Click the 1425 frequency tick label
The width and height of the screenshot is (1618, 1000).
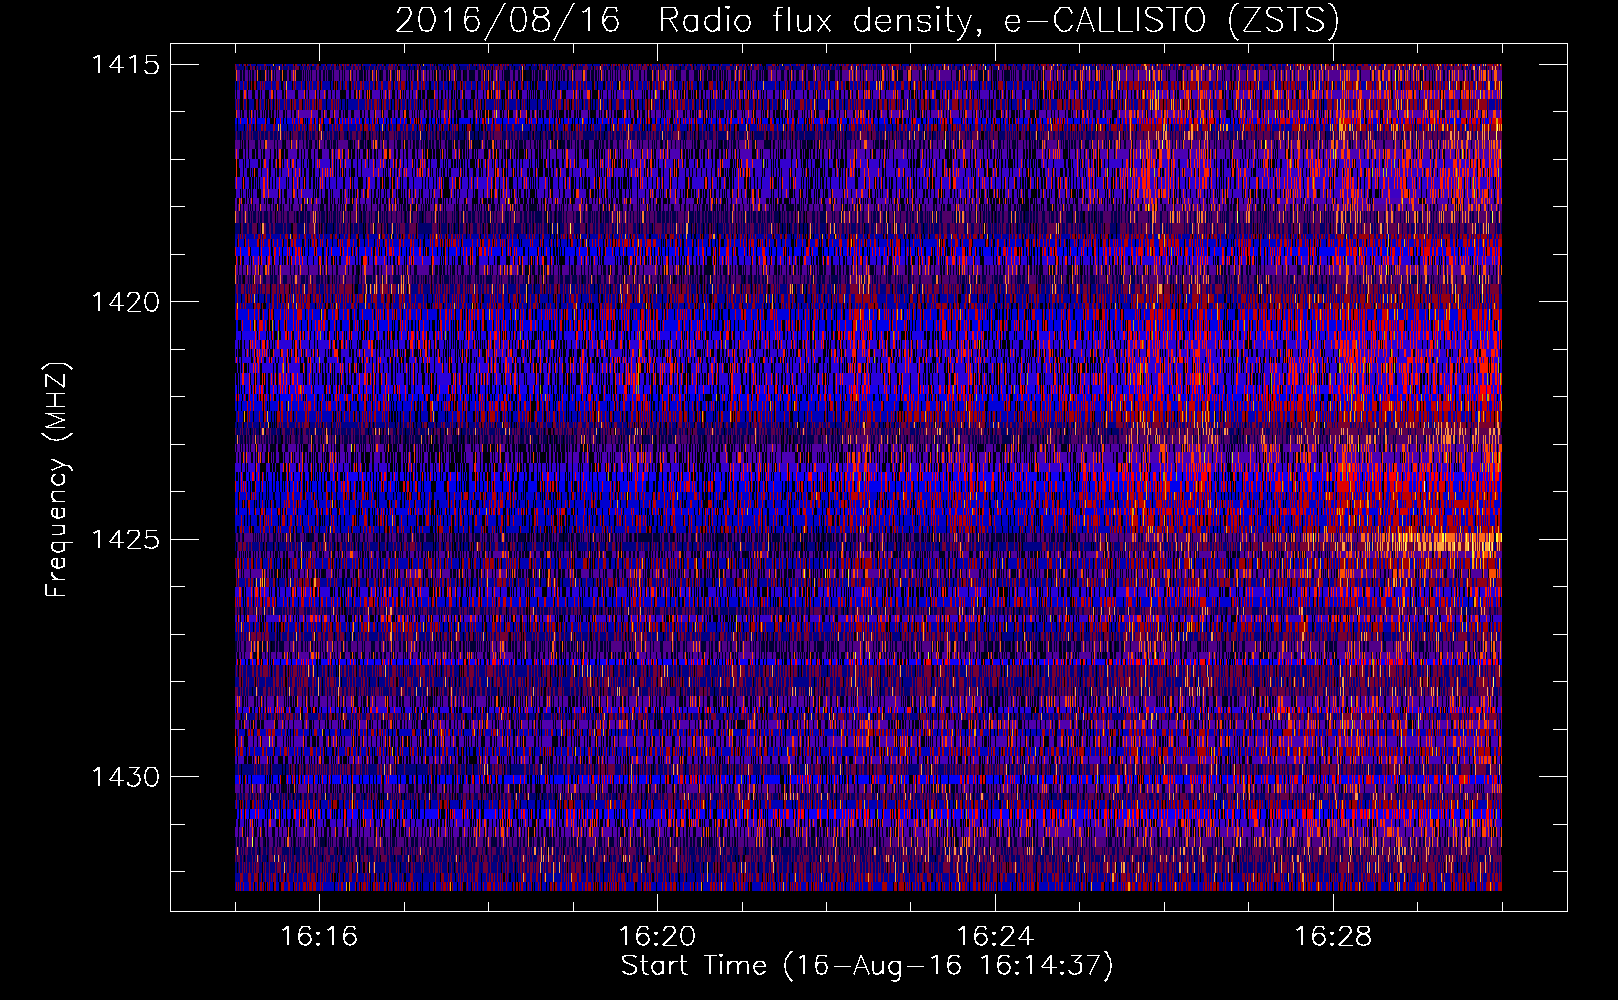[x=125, y=540]
